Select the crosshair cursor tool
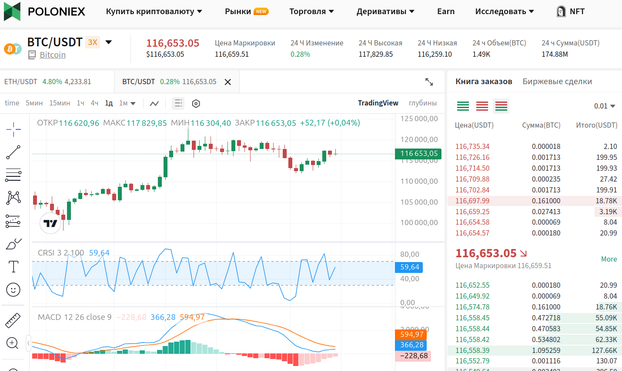 tap(13, 129)
